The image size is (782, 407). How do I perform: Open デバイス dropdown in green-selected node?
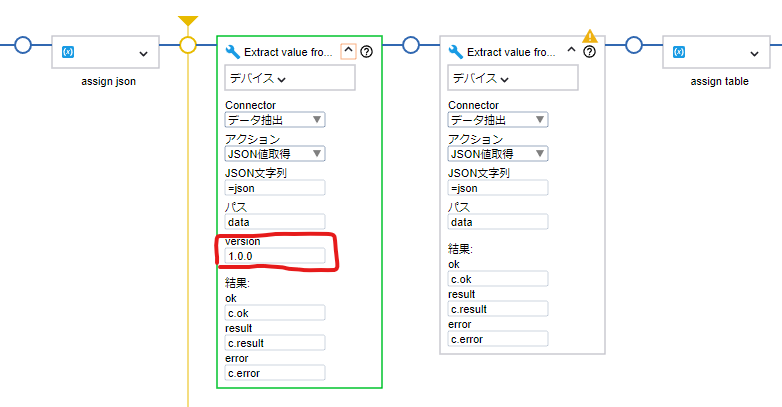click(290, 78)
